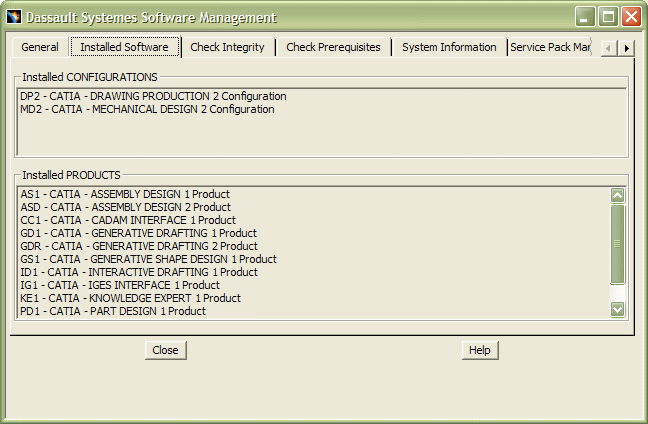This screenshot has width=648, height=424.
Task: Select AS1 Assembly Design 1 Product
Action: tap(125, 194)
